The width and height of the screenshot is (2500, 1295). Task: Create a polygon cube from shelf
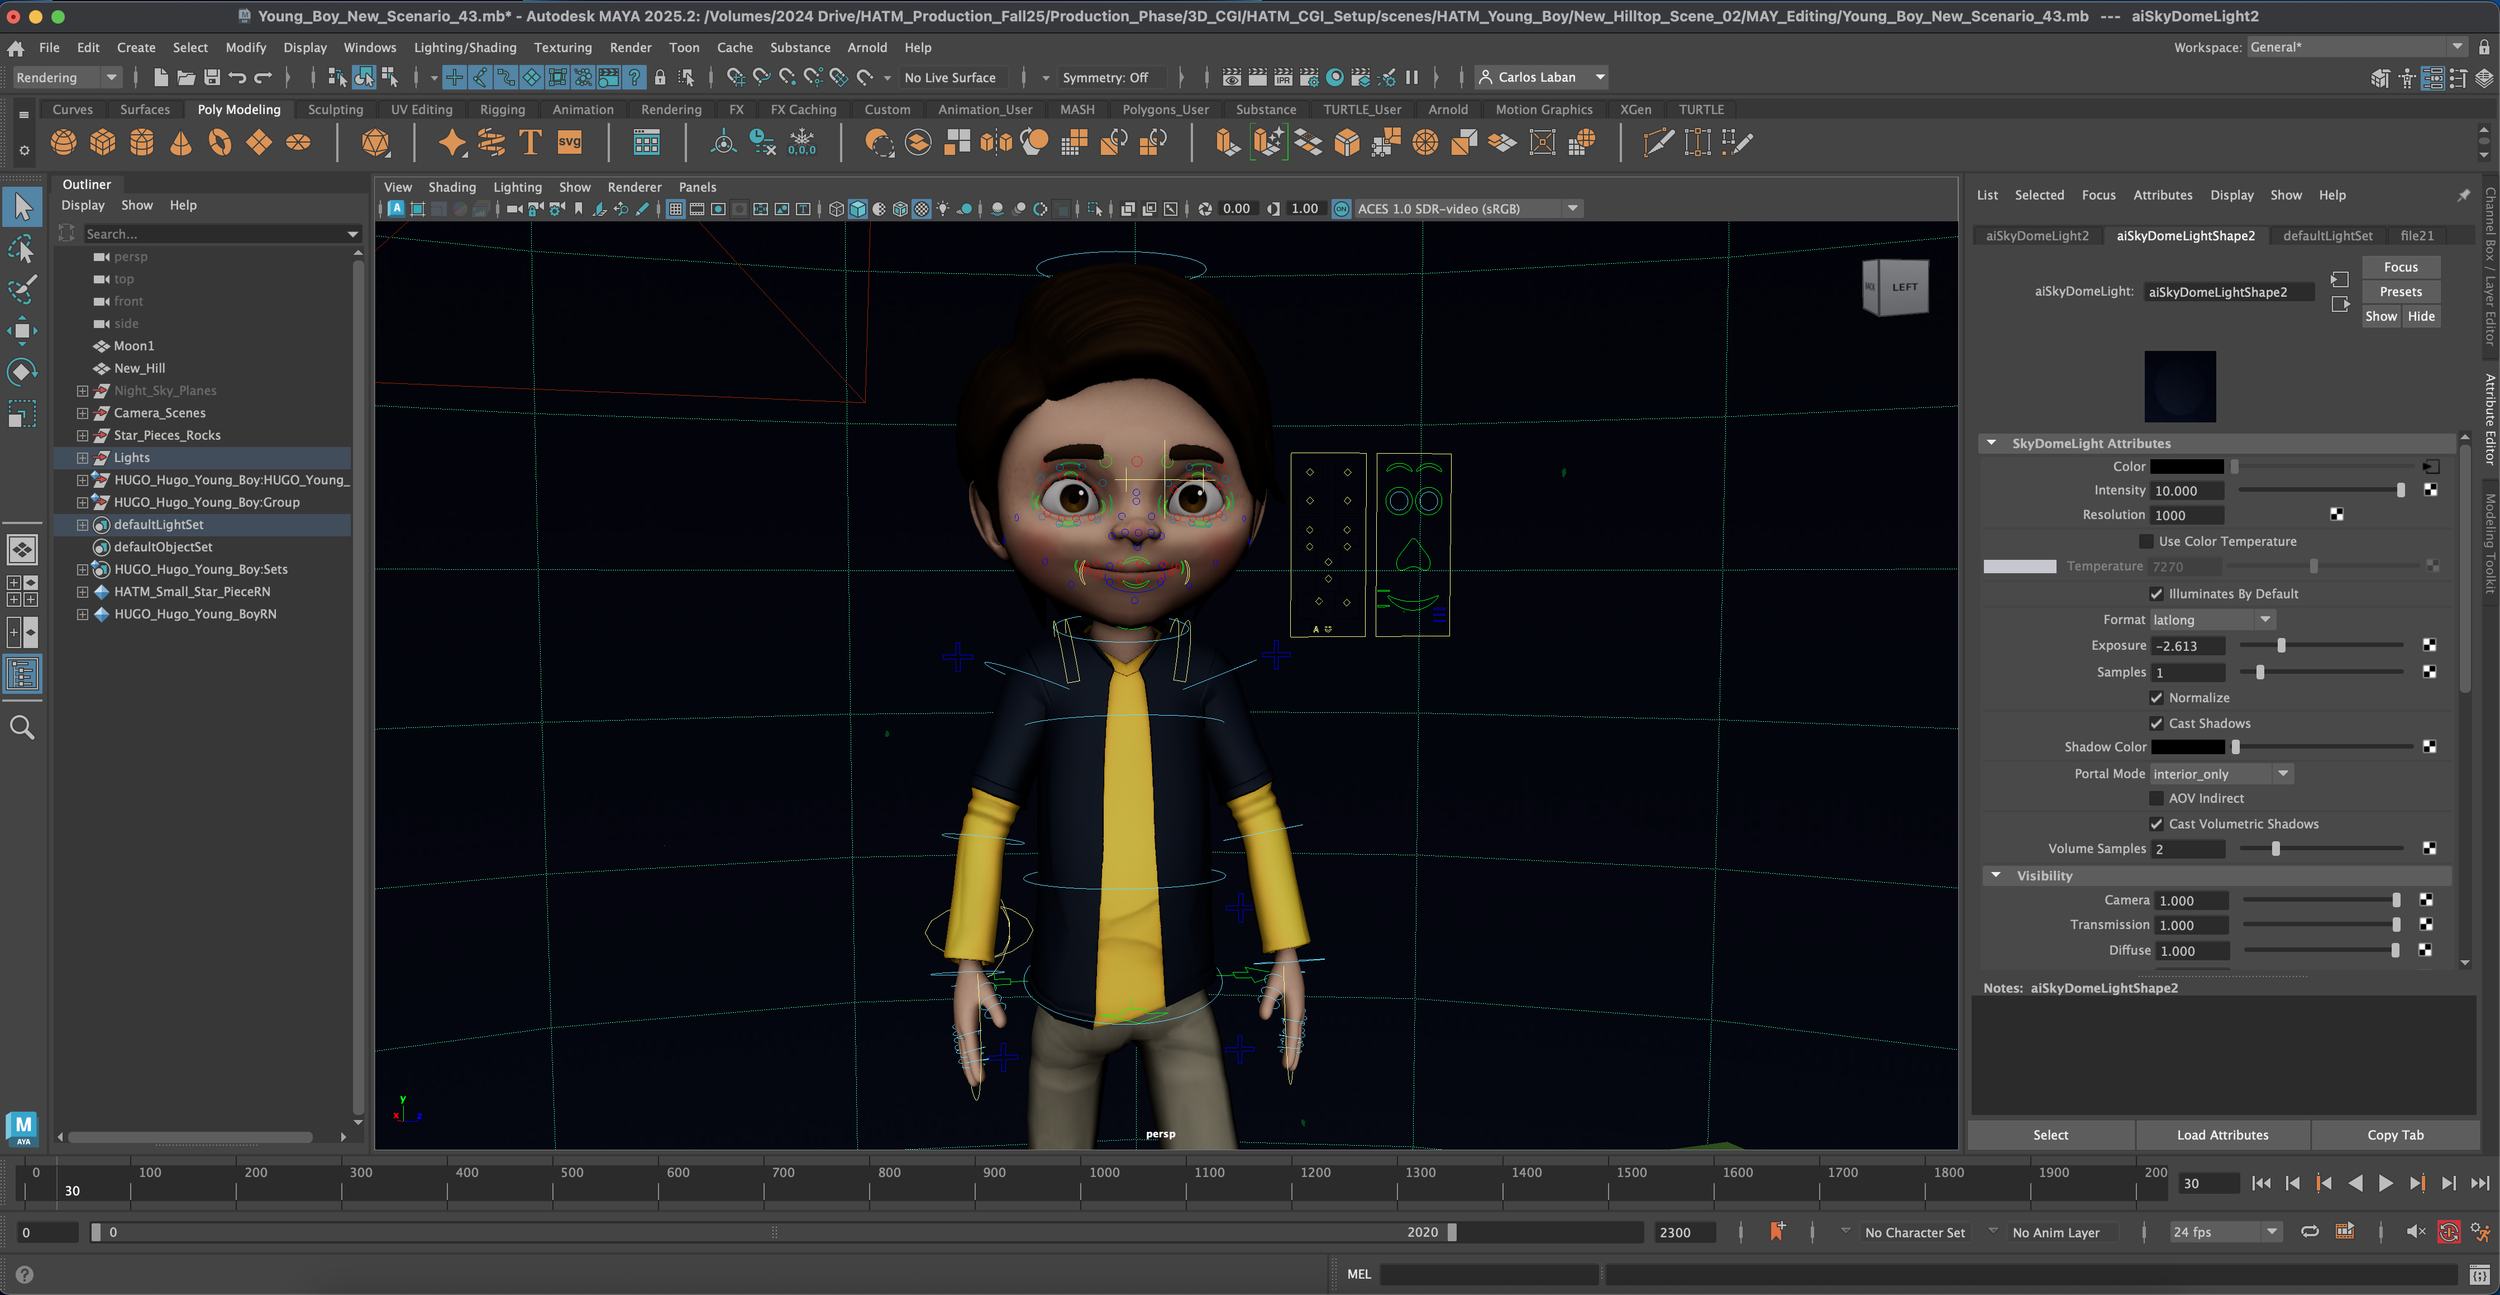click(x=103, y=143)
